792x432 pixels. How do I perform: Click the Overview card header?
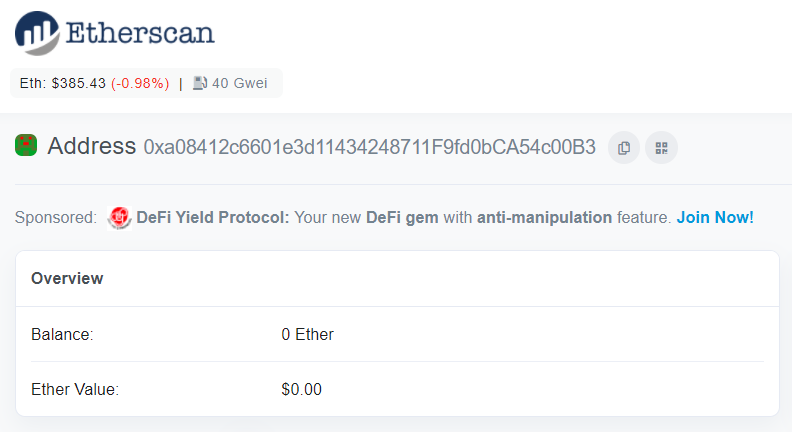[x=67, y=278]
